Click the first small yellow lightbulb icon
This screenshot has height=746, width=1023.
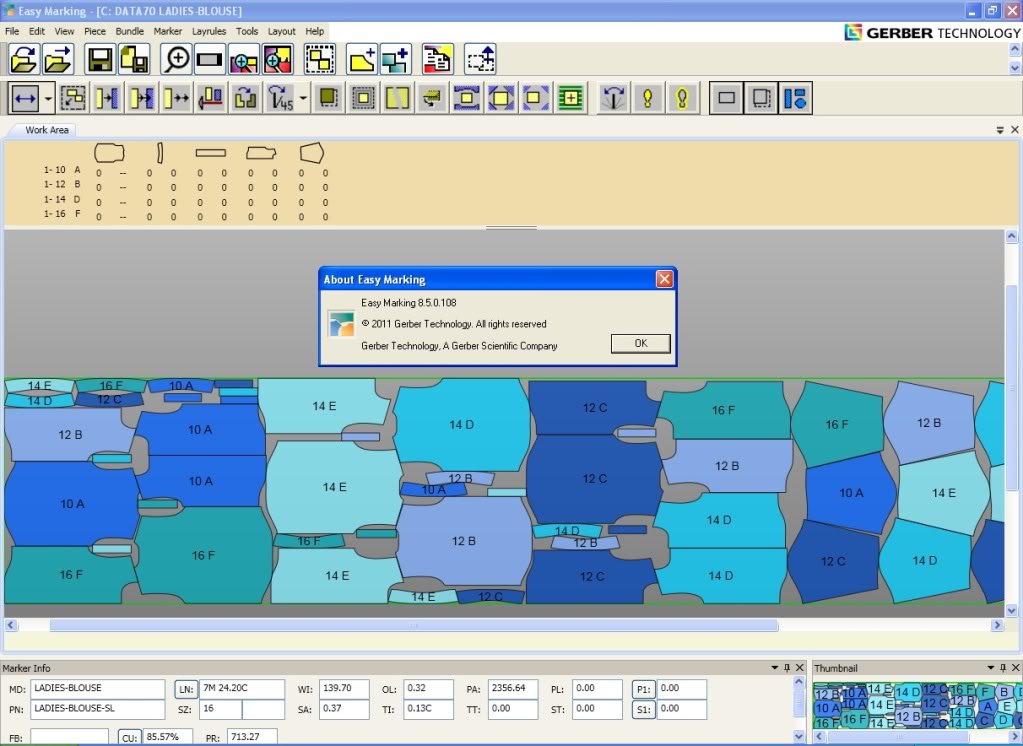(x=648, y=99)
